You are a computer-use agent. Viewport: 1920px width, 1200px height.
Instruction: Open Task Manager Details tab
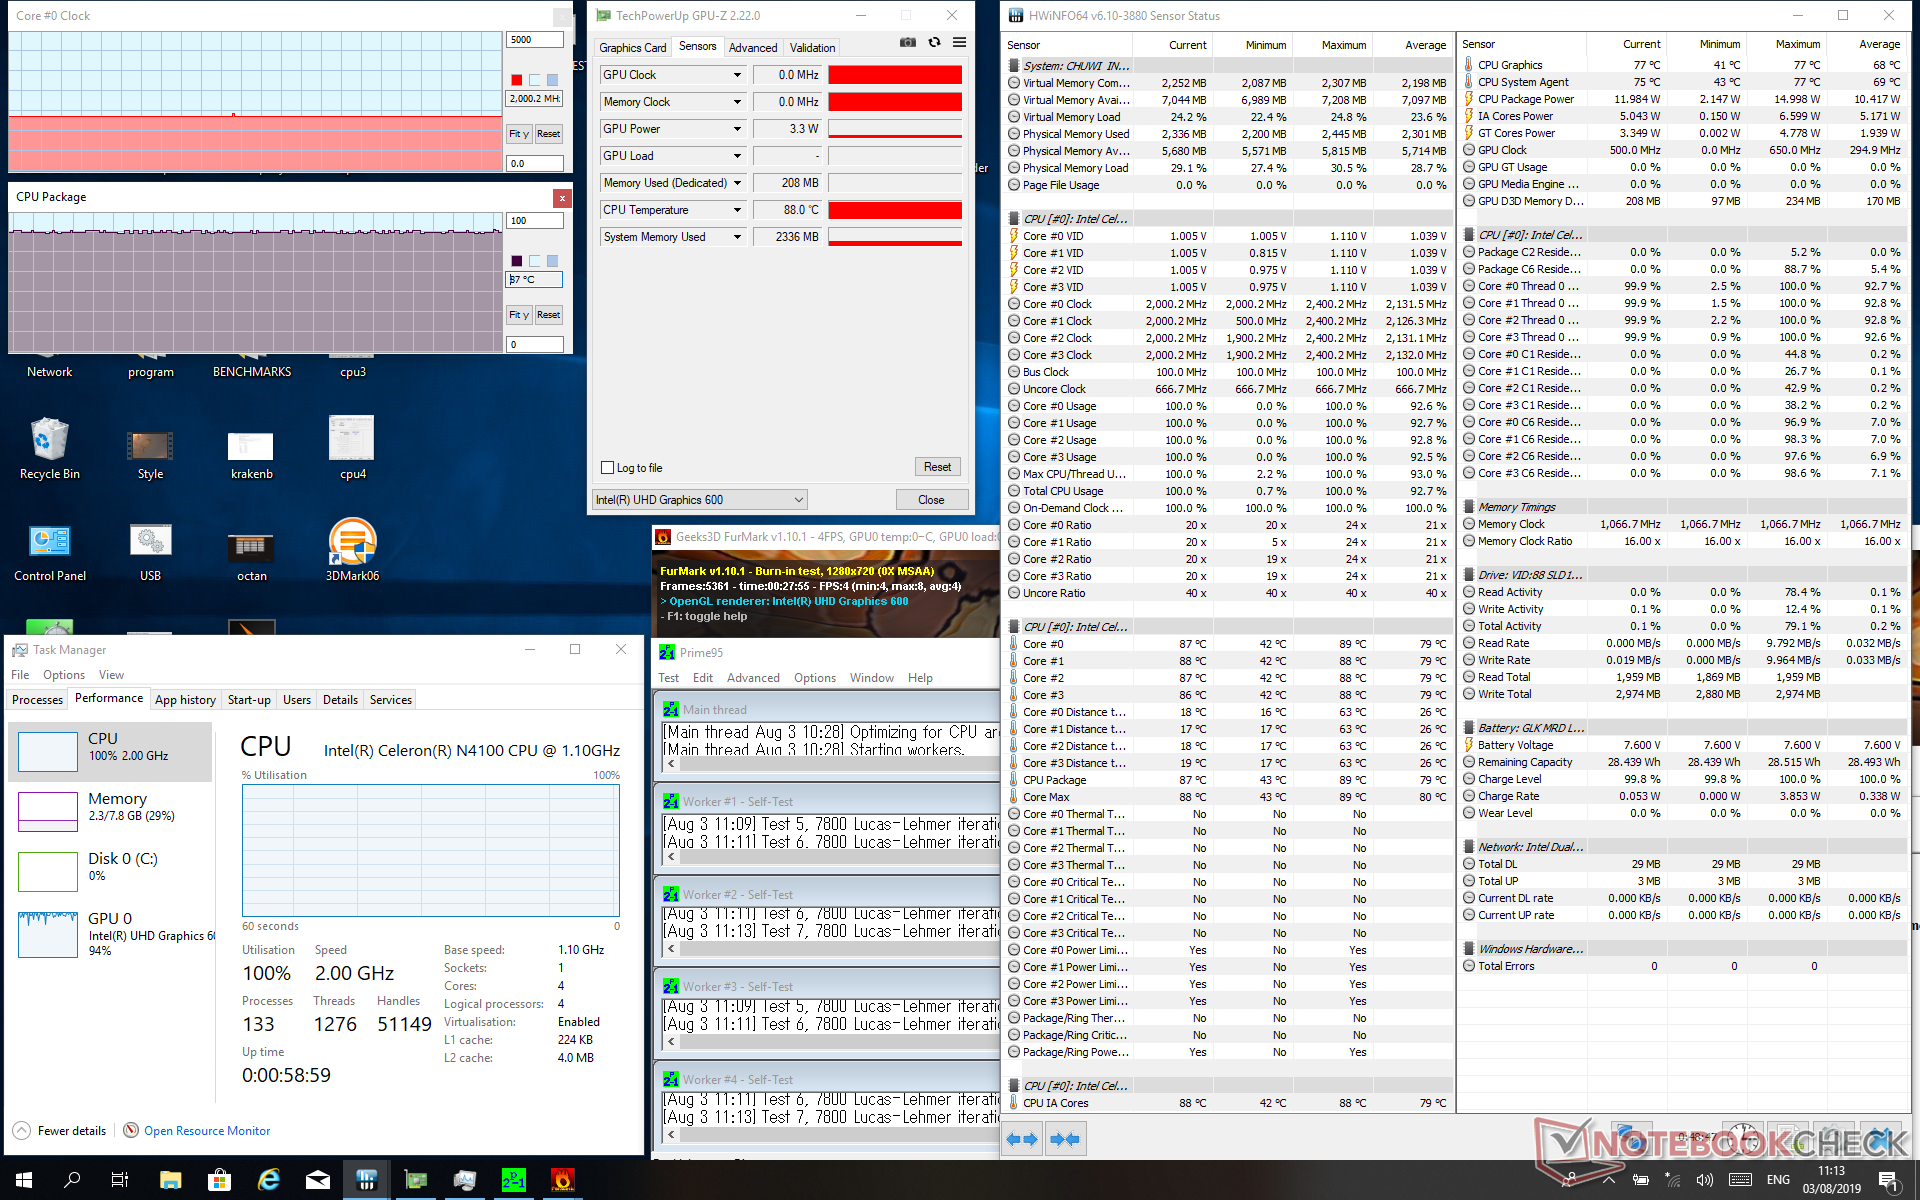[x=340, y=700]
